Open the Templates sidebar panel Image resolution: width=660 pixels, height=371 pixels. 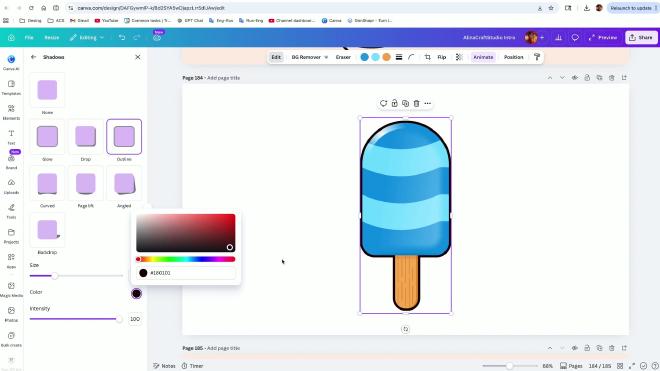(11, 87)
